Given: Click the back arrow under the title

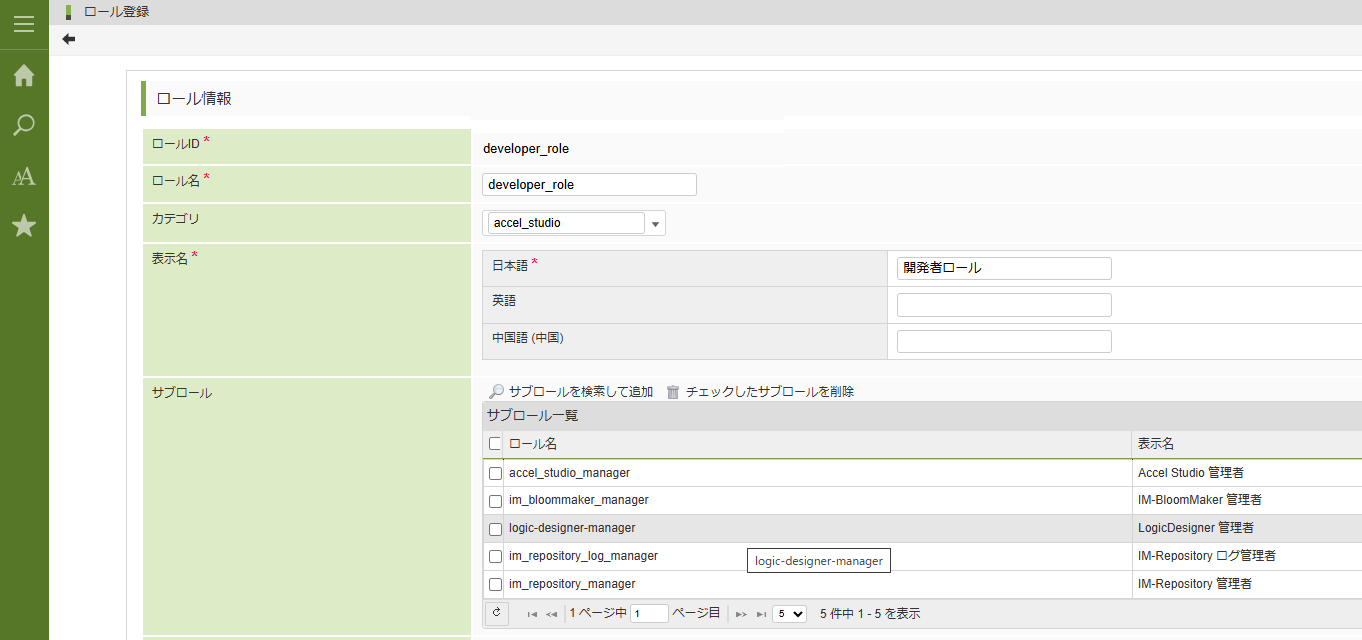Looking at the screenshot, I should point(69,39).
